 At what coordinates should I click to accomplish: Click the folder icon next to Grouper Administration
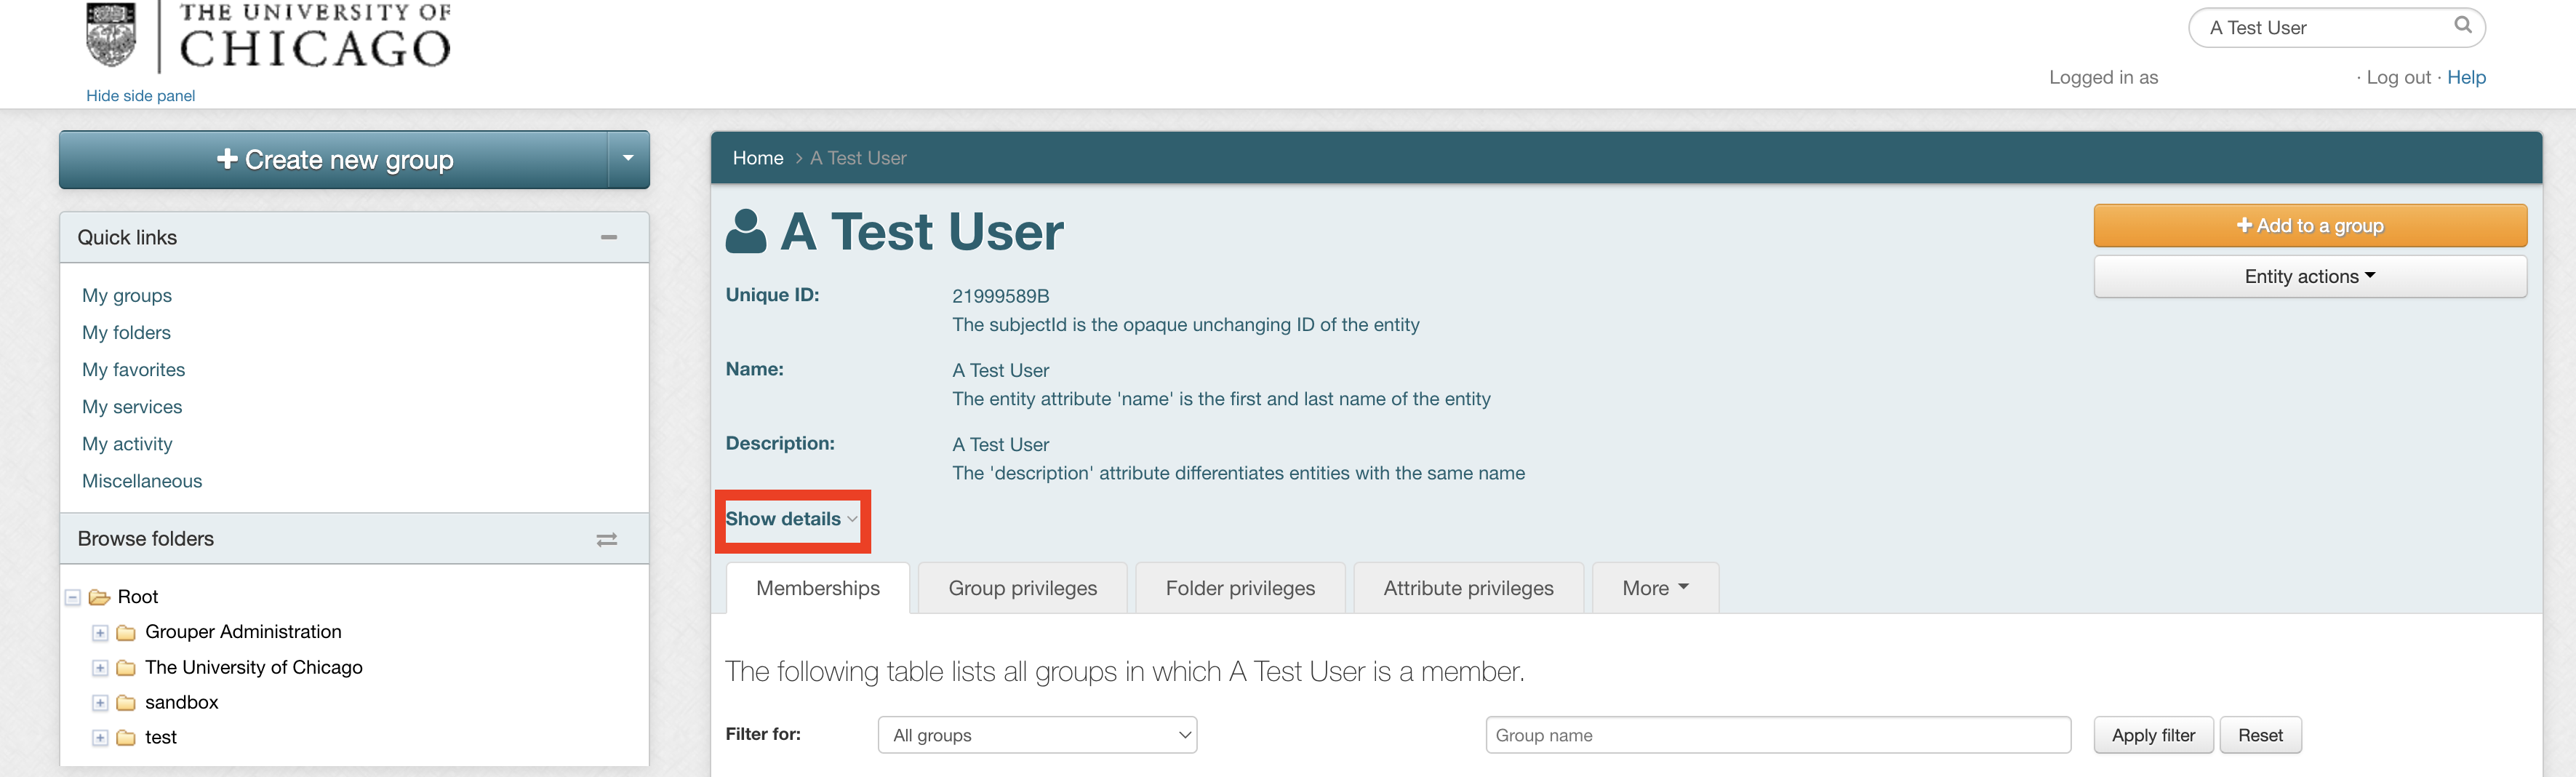126,631
